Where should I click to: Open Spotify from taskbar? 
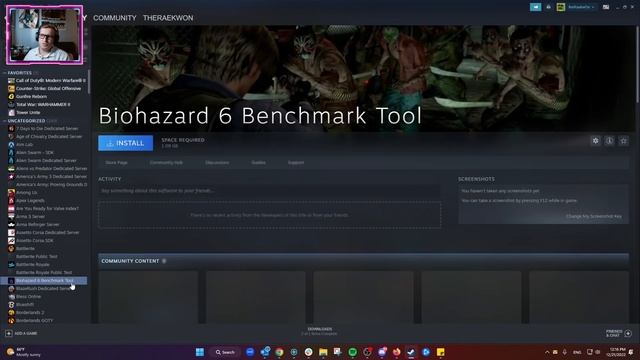click(x=353, y=352)
